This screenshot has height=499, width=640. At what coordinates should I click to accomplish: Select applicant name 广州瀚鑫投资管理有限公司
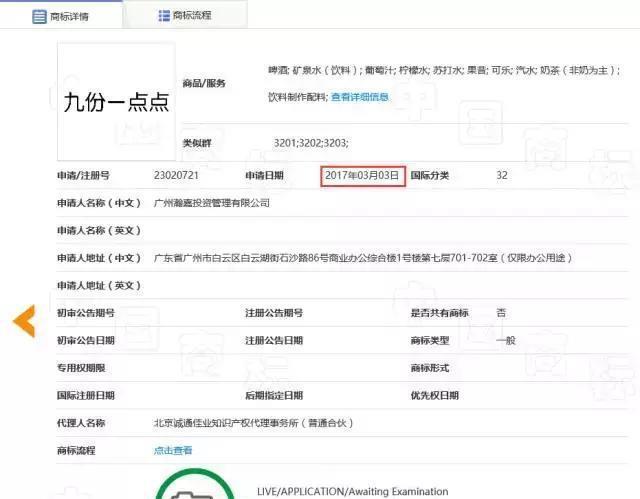(211, 203)
